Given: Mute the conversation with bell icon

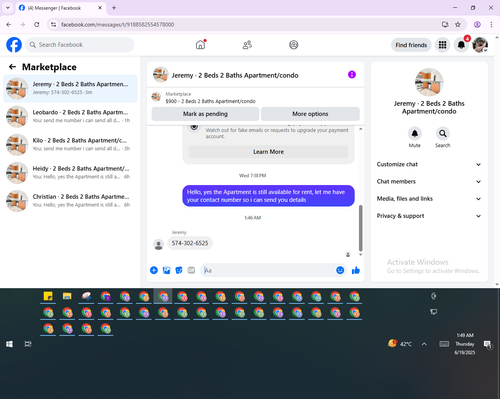Looking at the screenshot, I should 414,134.
